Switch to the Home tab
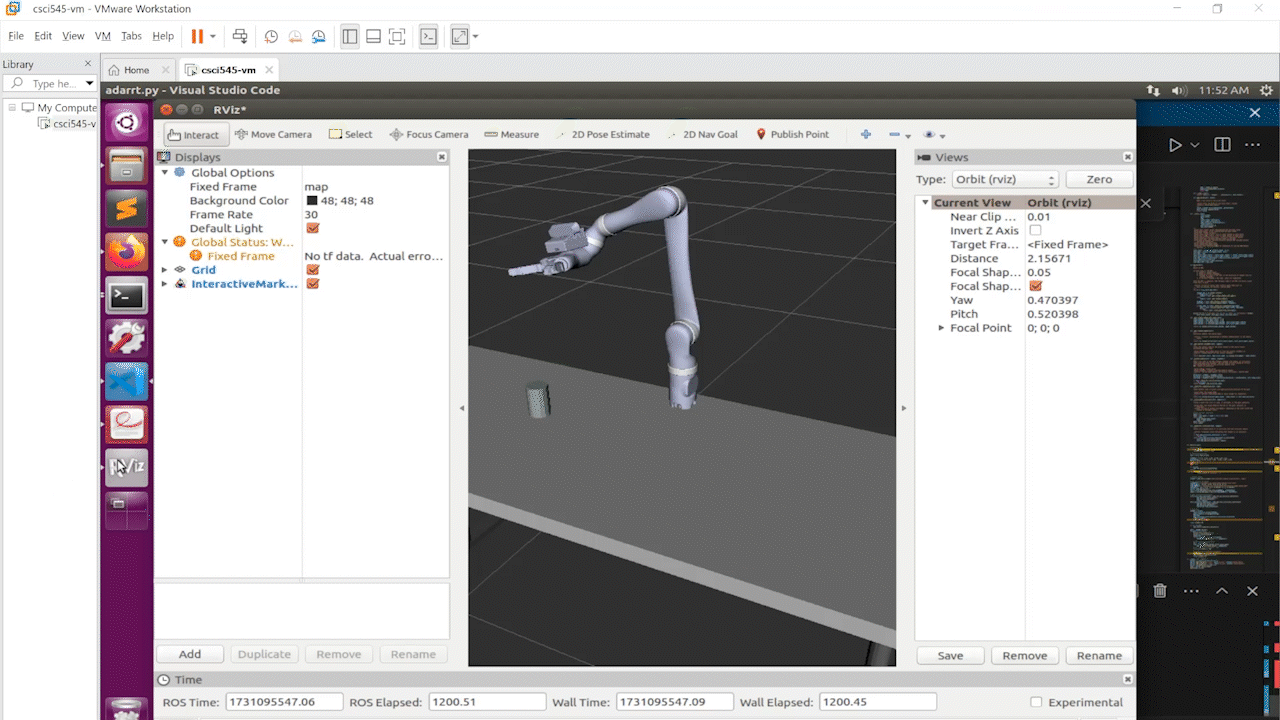1280x720 pixels. point(129,70)
